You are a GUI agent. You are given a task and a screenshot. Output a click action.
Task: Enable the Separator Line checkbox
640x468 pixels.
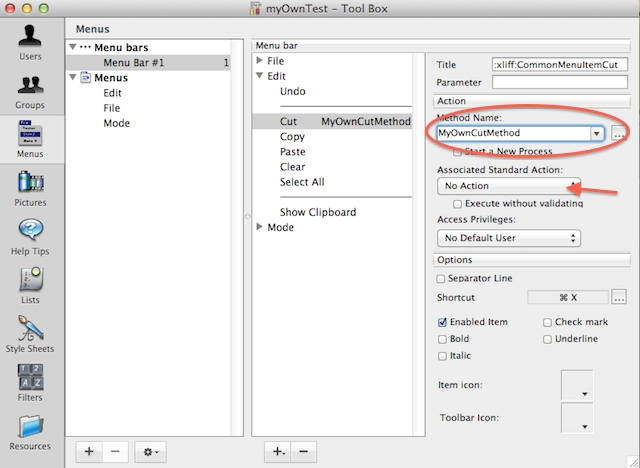(442, 278)
